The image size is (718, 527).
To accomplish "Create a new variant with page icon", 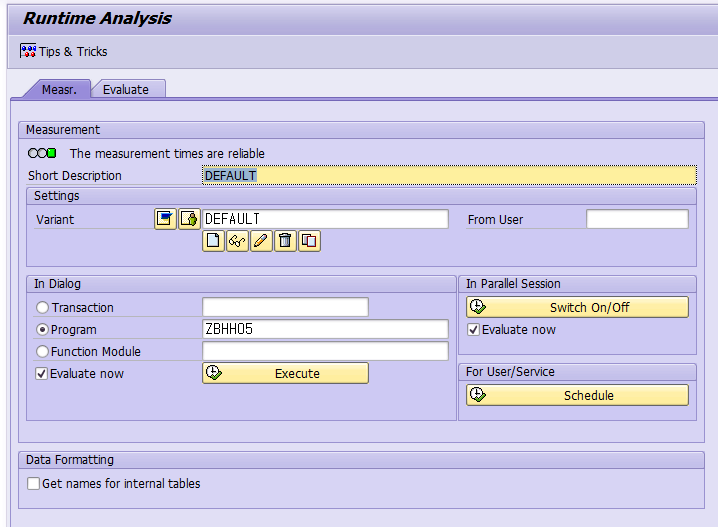I will pyautogui.click(x=213, y=241).
